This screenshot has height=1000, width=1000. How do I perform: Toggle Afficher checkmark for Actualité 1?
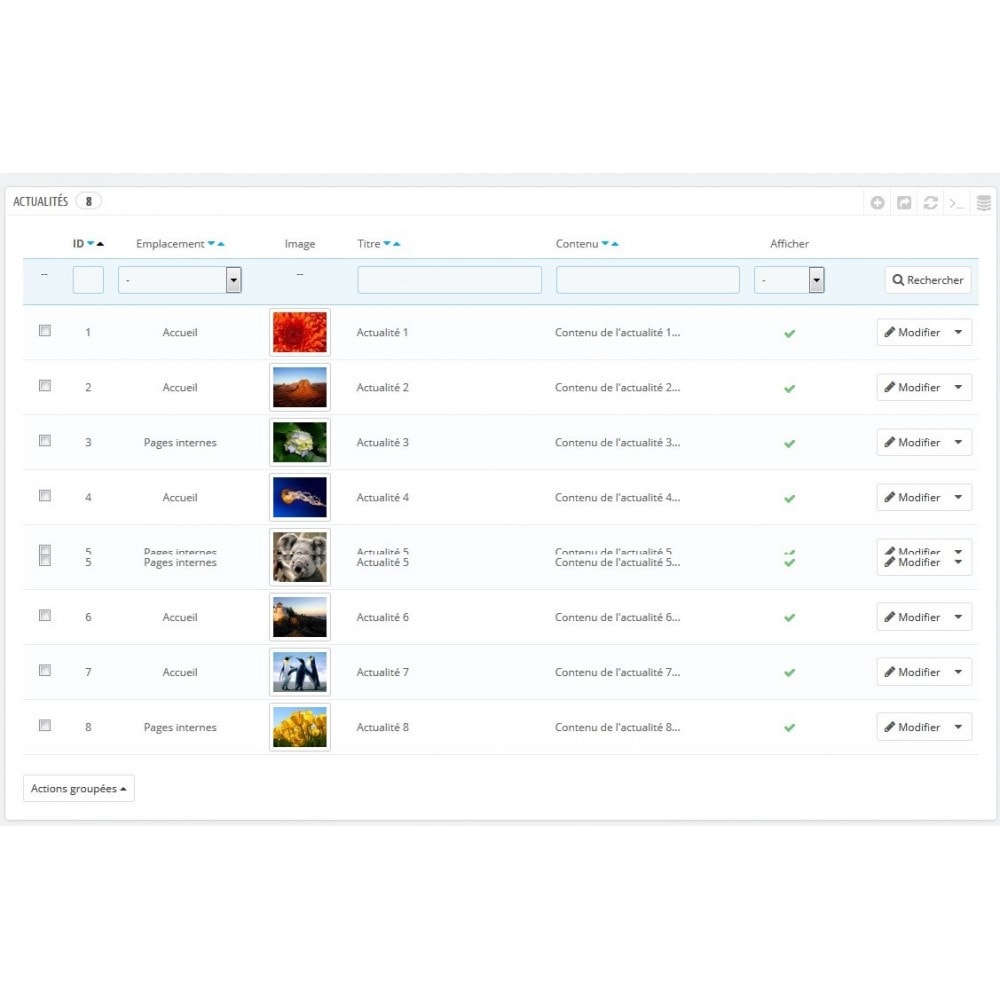(x=790, y=334)
